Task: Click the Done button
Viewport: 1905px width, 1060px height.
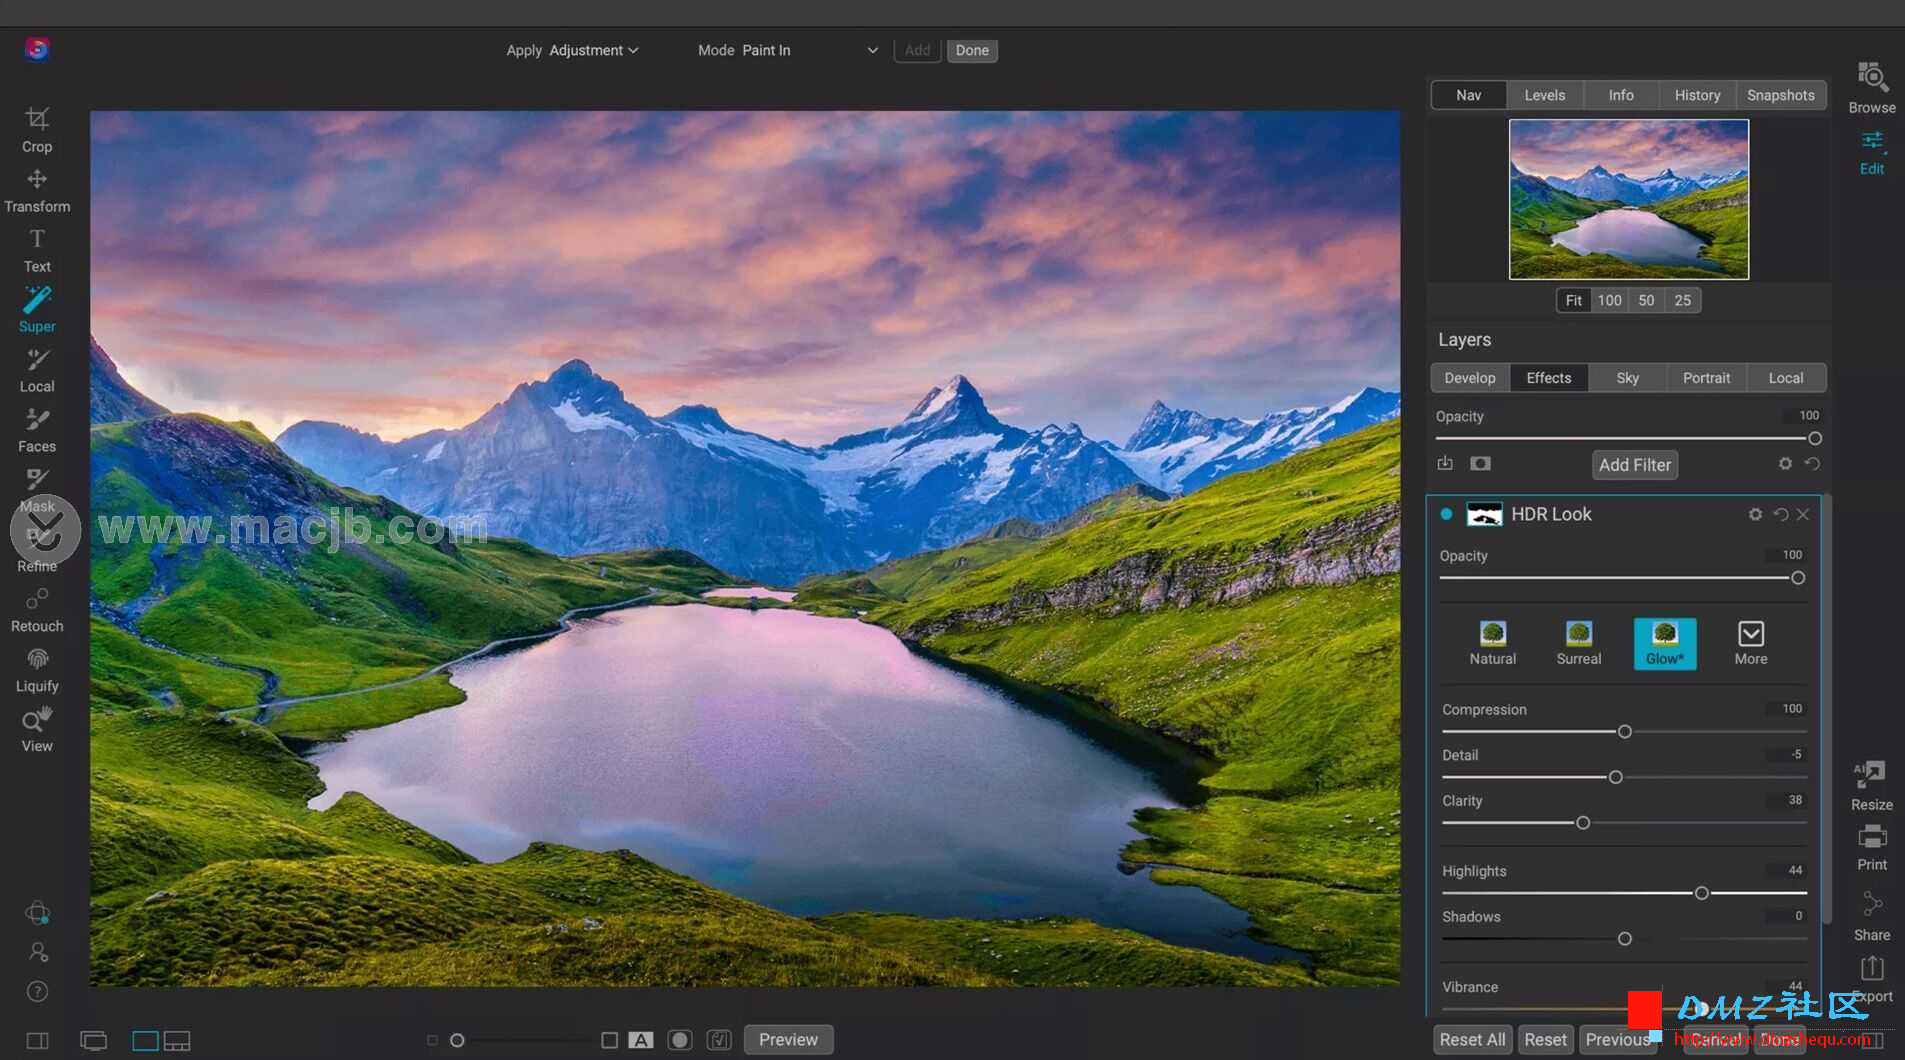Action: pyautogui.click(x=972, y=50)
